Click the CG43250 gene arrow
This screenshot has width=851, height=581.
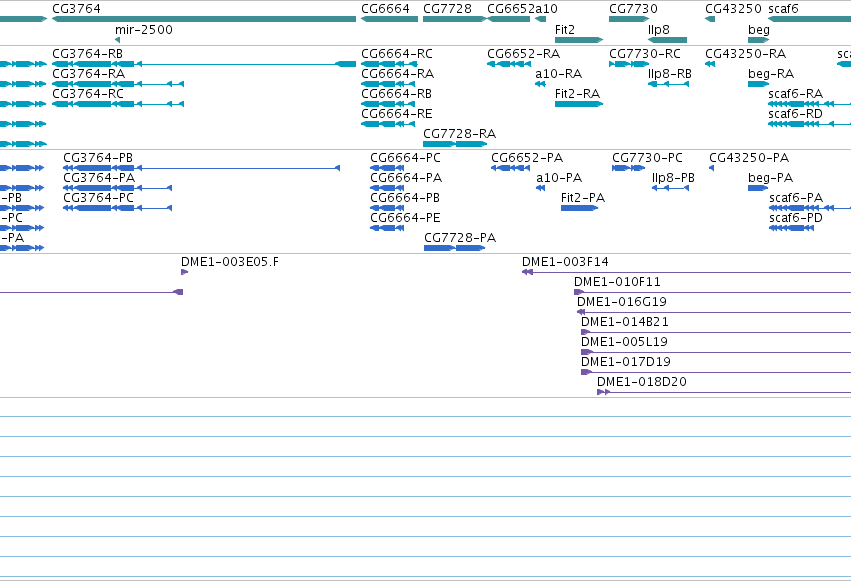(710, 19)
